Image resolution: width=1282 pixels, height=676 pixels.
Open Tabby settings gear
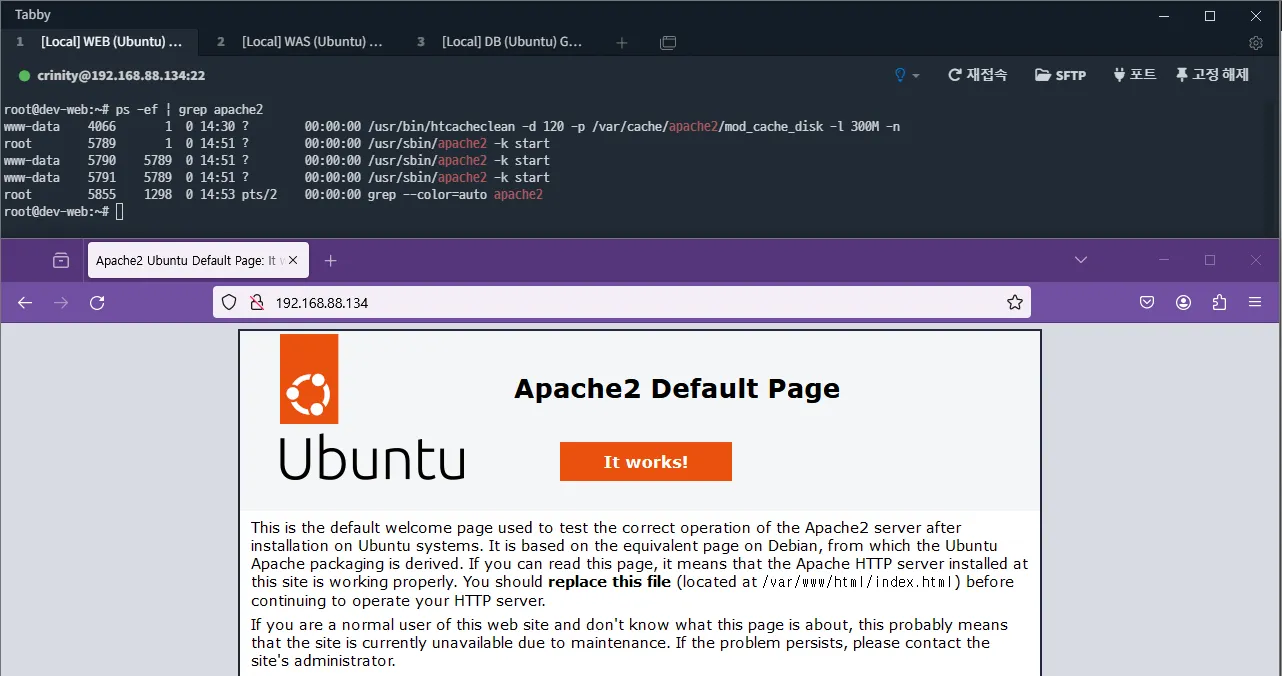click(x=1256, y=43)
